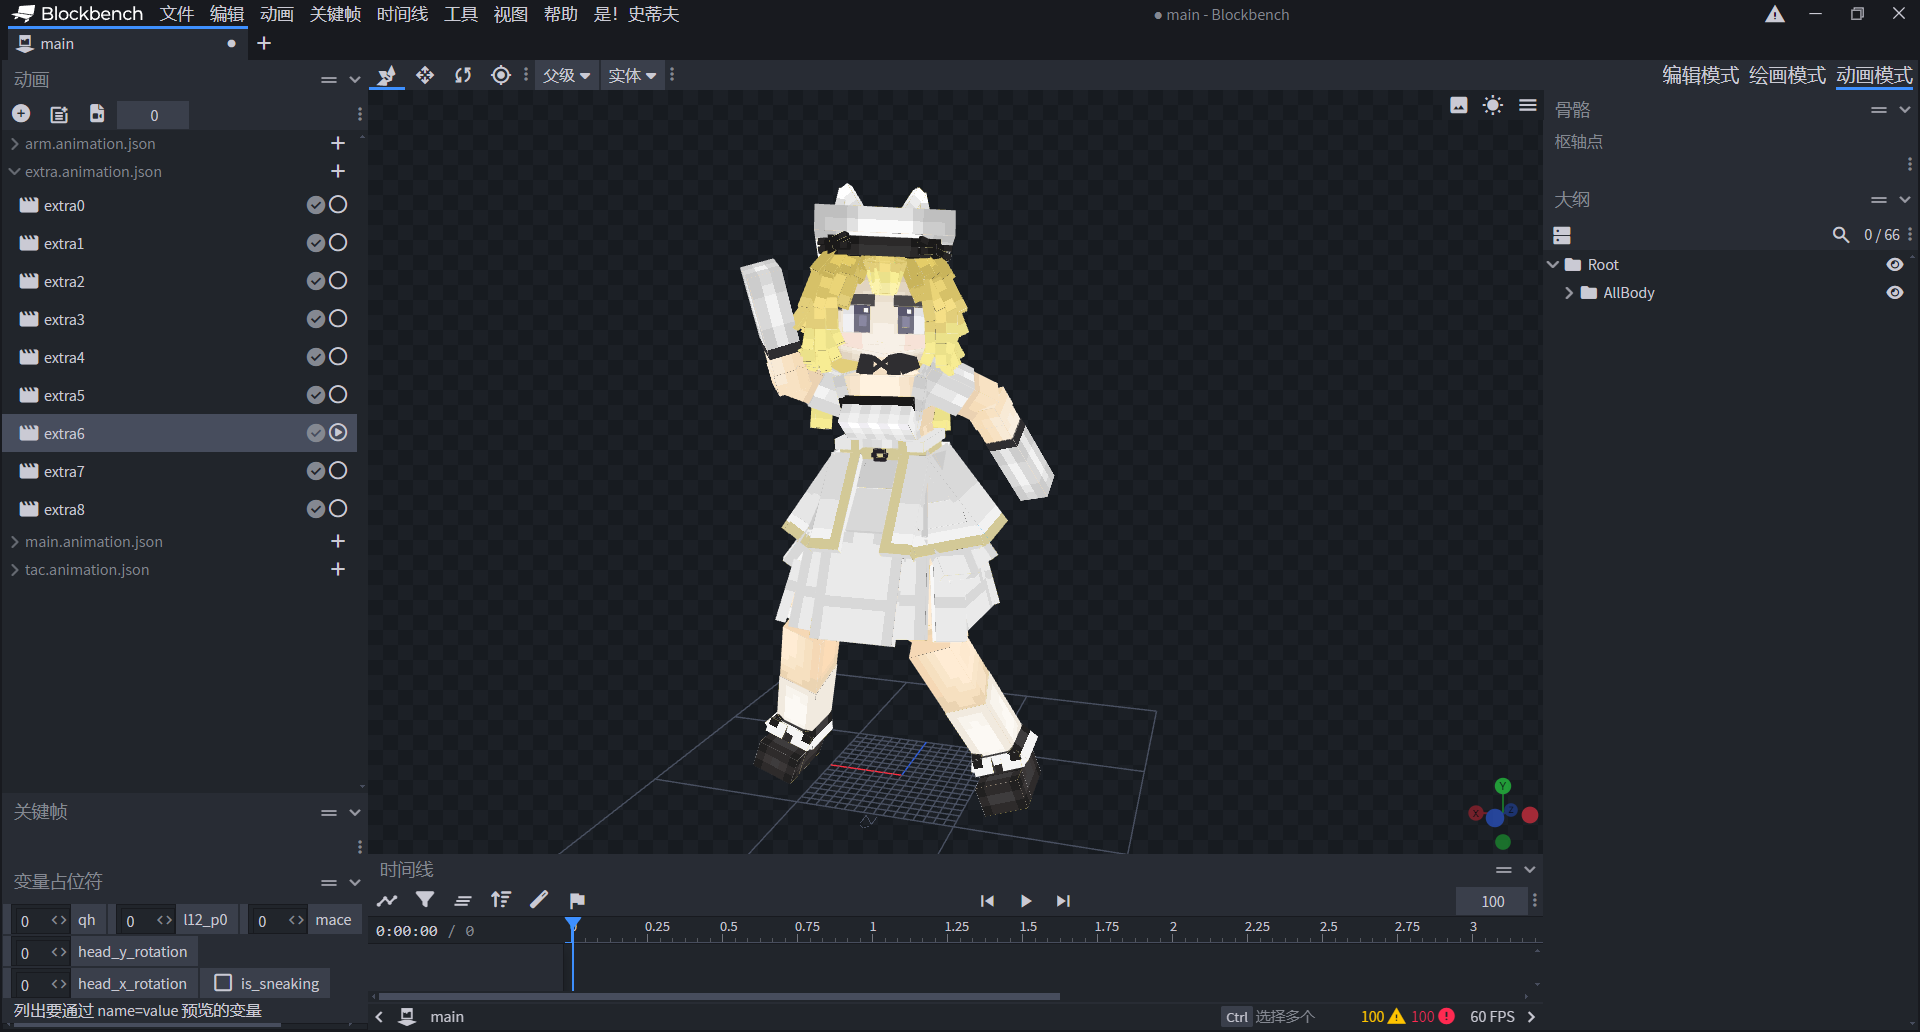Click the outliner search magnifier icon
The width and height of the screenshot is (1920, 1032).
pyautogui.click(x=1841, y=235)
